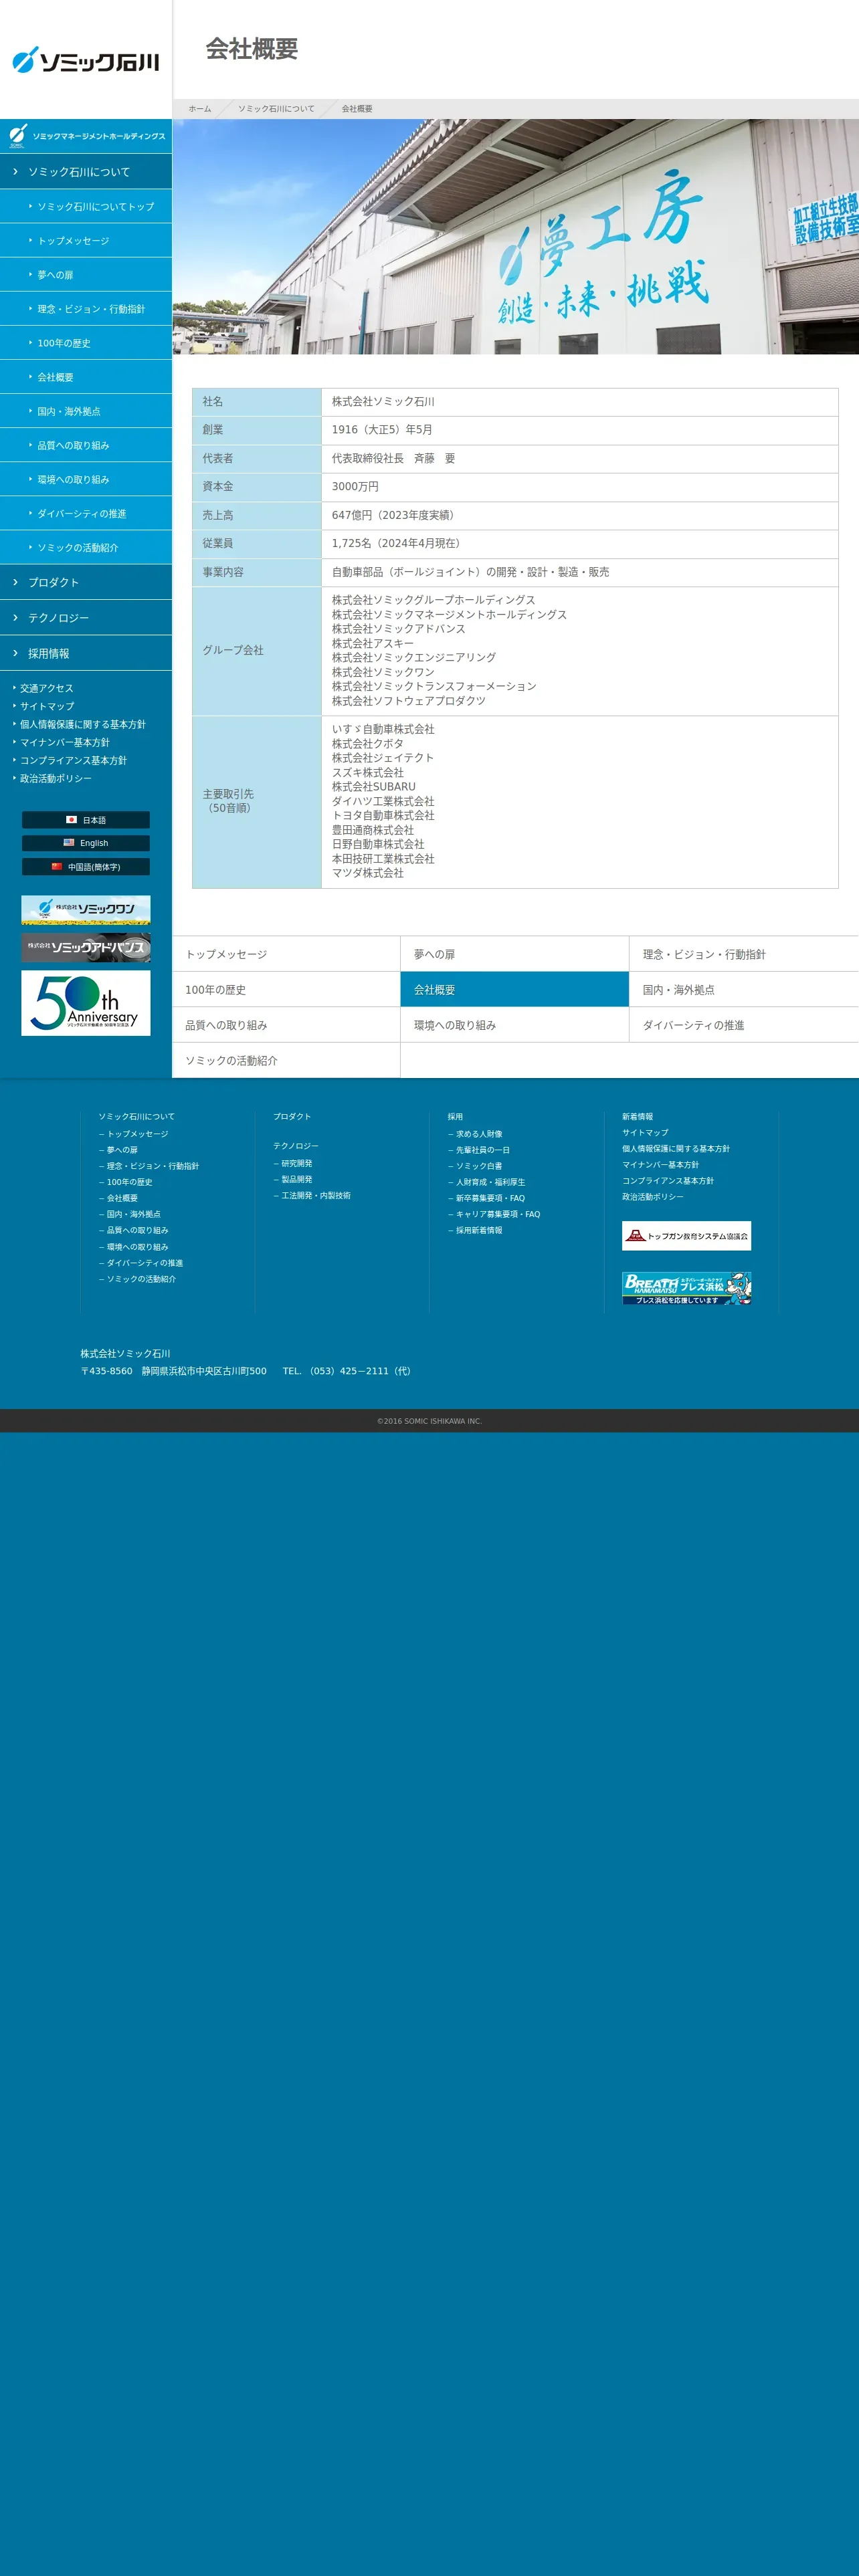Go to 夢への扉 in sidebar submenu
The width and height of the screenshot is (859, 2576).
[x=86, y=274]
